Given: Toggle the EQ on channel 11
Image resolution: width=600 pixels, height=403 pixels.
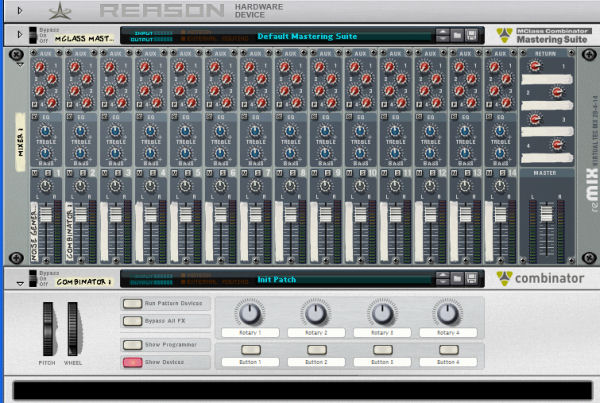Looking at the screenshot, I should (384, 116).
